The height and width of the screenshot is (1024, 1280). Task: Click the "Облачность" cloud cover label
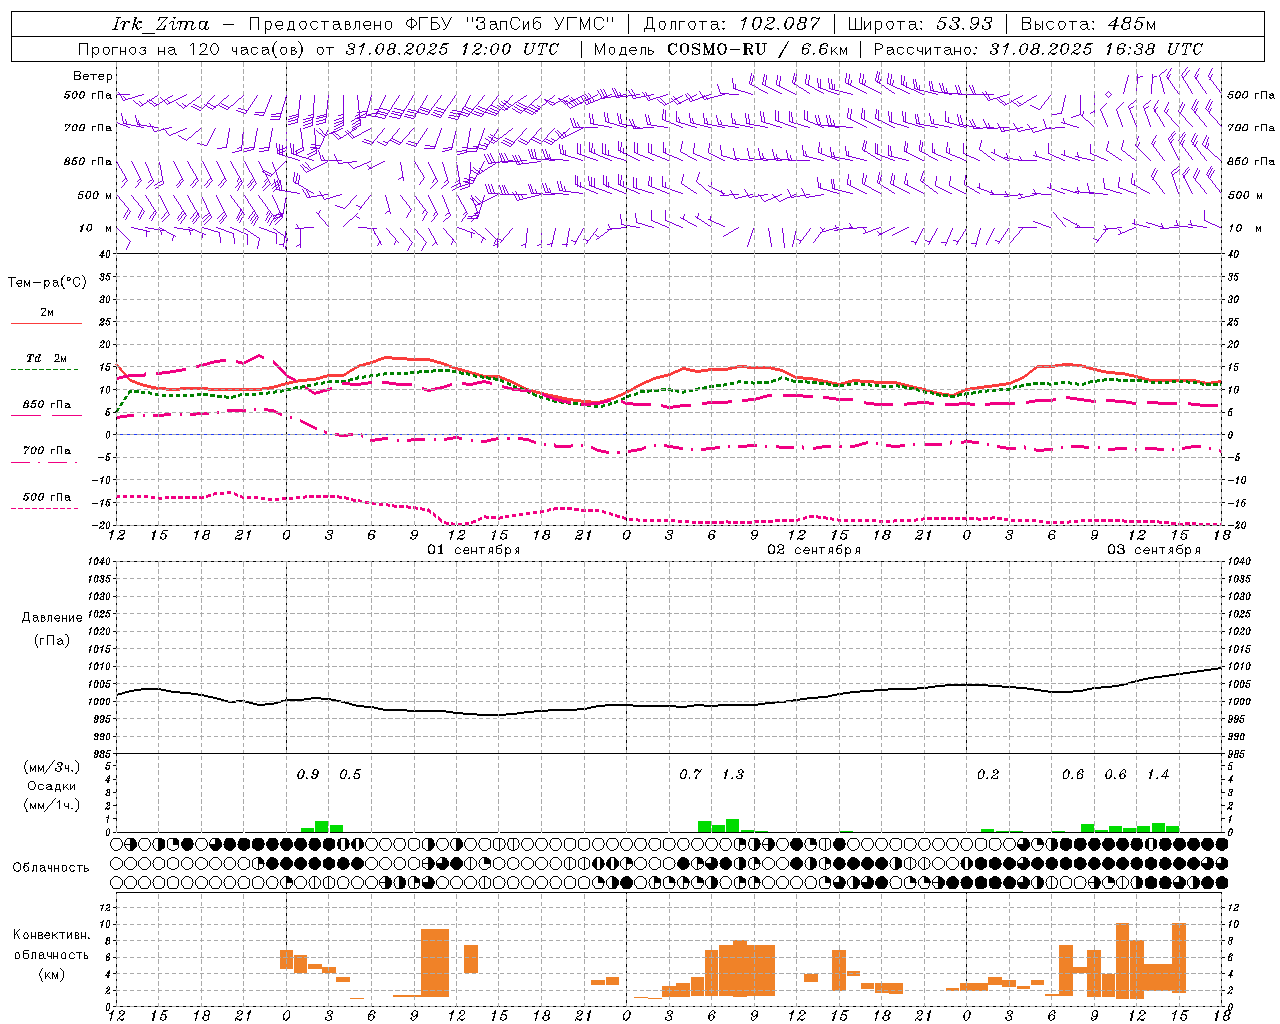click(51, 868)
